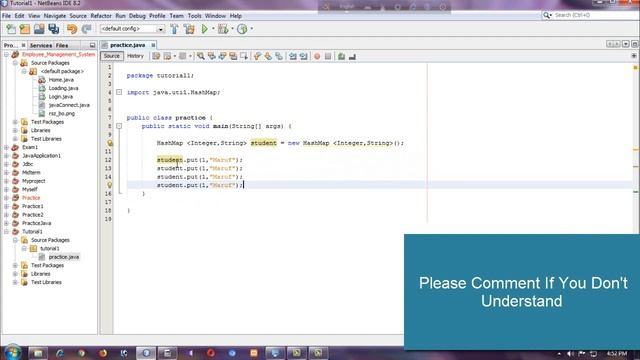Click the lightbulb hint icon on line 10
640x360 pixels.
[110, 143]
